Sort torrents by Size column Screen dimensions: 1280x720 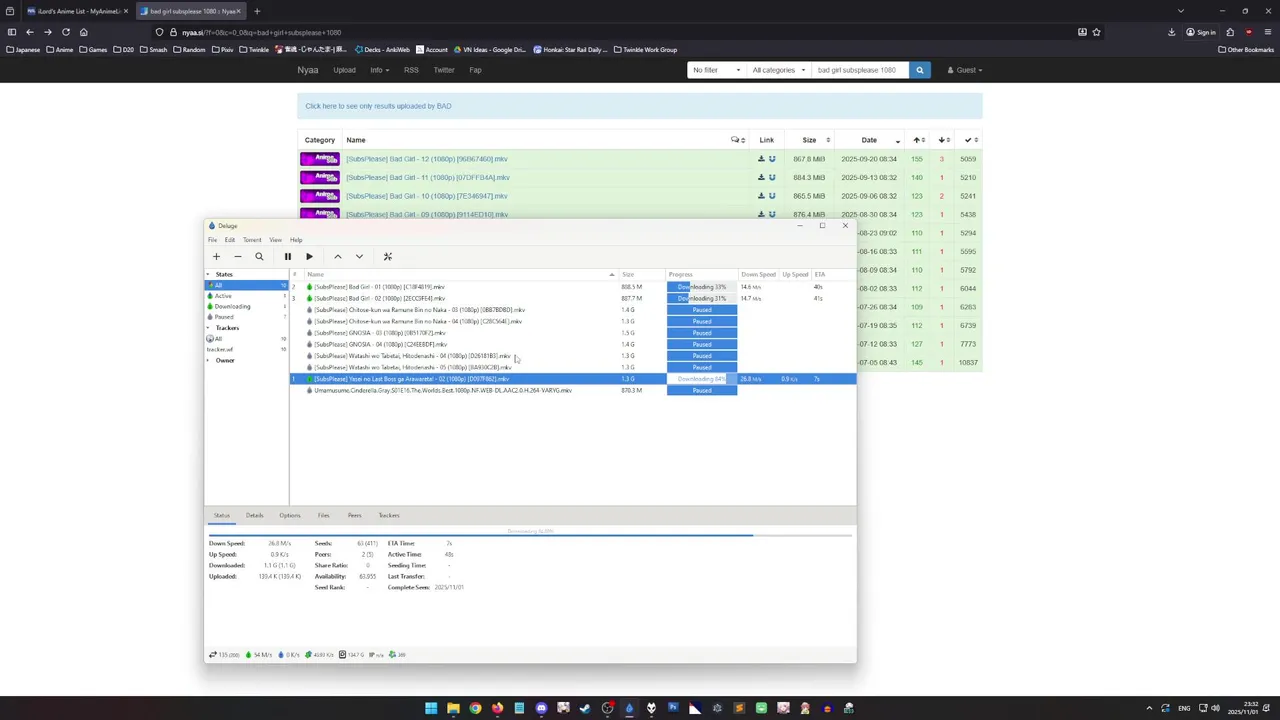[642, 274]
